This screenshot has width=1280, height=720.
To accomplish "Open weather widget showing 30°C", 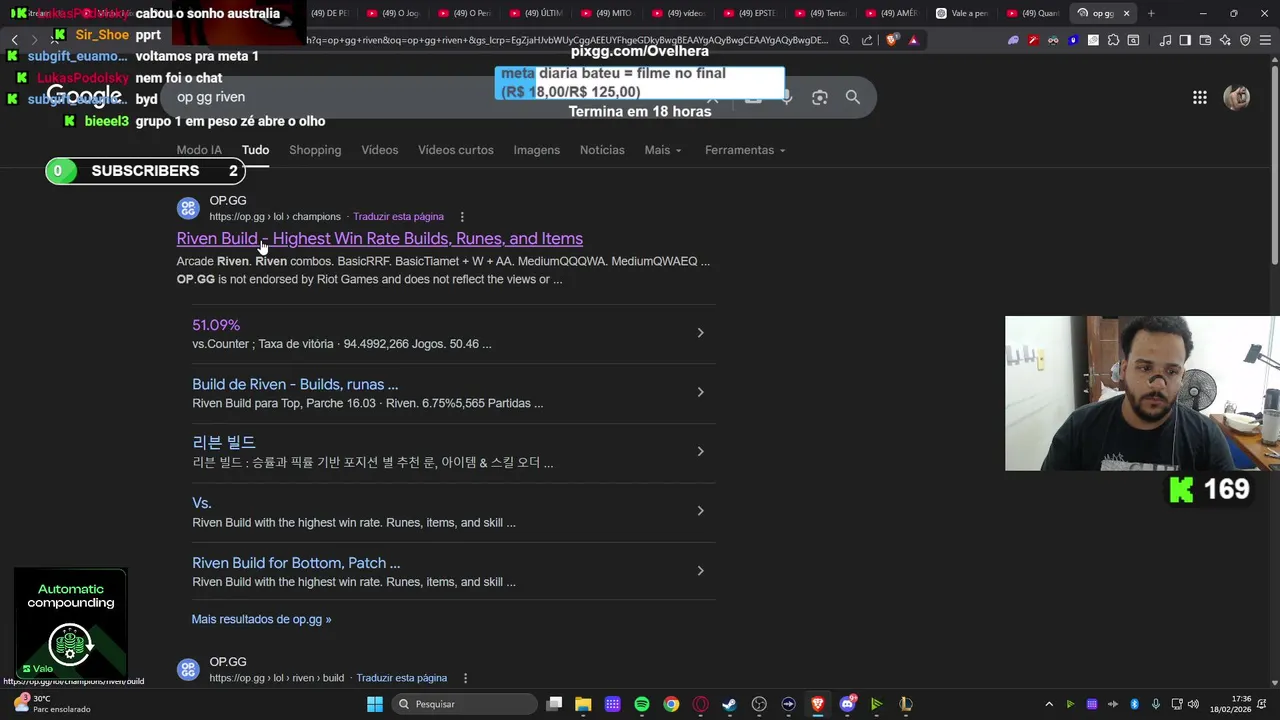I will click(52, 704).
